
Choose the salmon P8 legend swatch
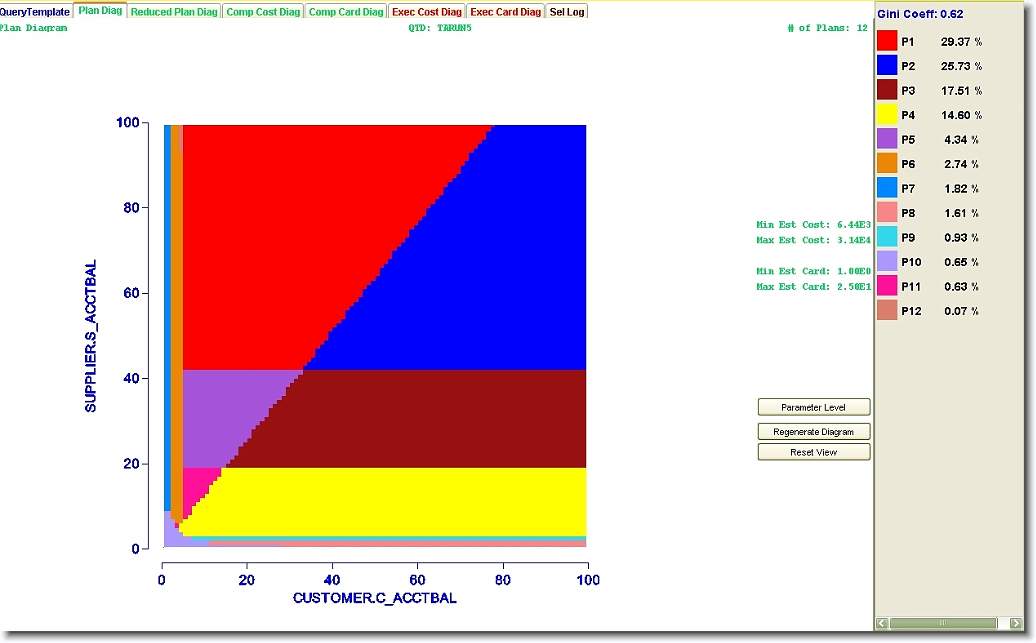[887, 212]
